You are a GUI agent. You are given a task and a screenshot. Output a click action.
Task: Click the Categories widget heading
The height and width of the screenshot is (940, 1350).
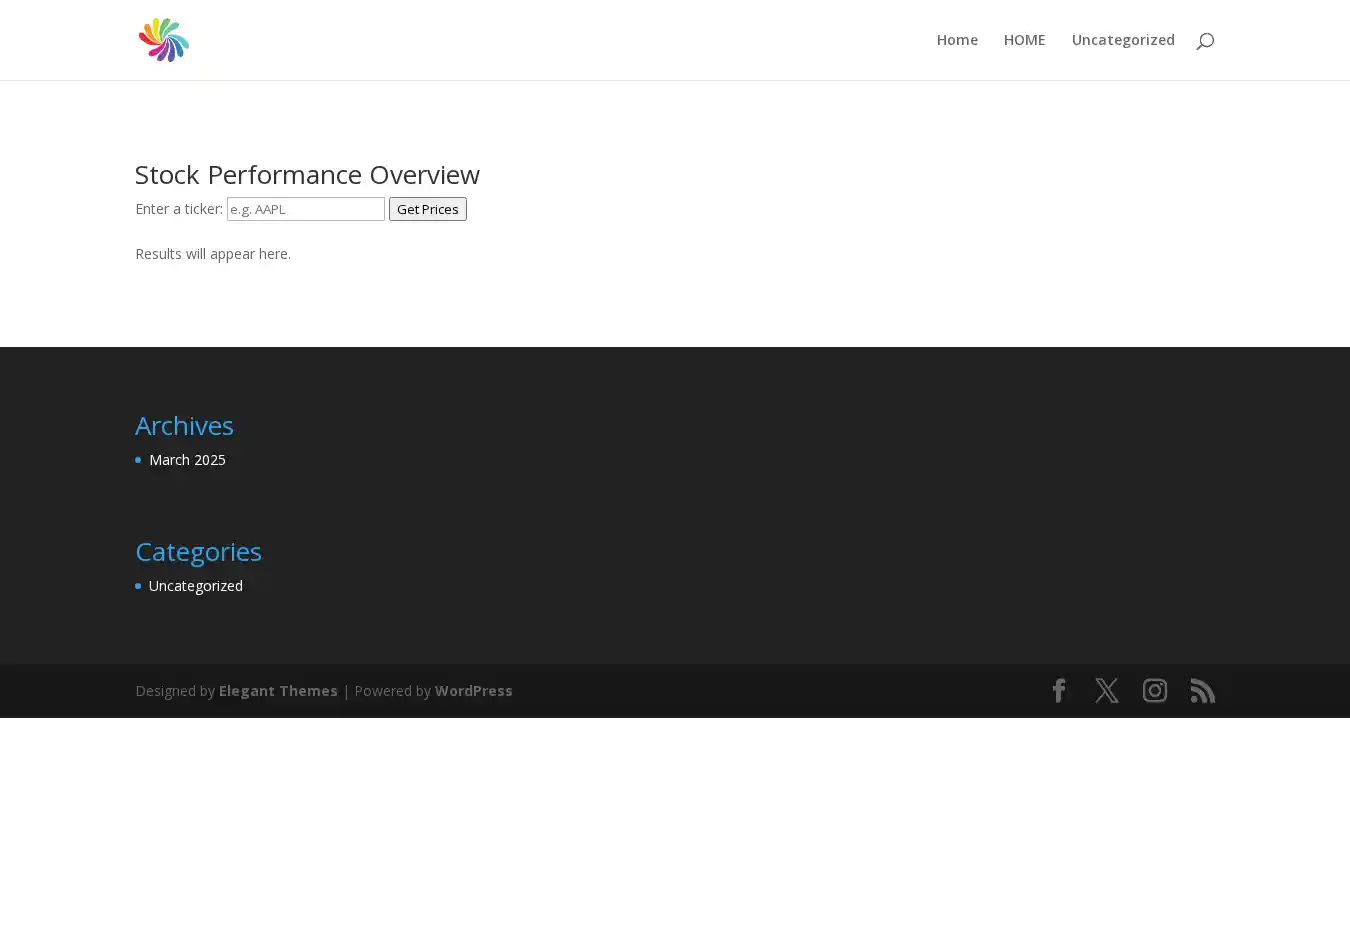tap(198, 551)
